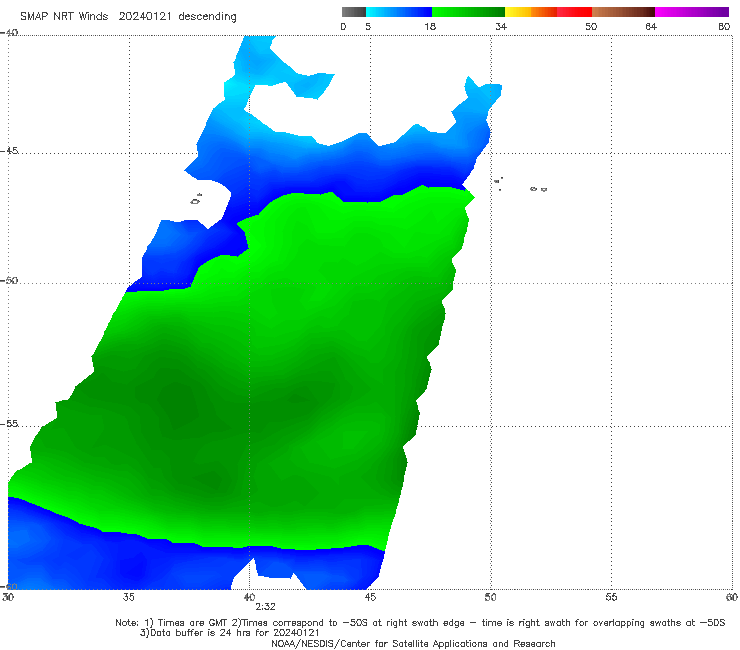Click the swath time label '2:32'

(x=265, y=607)
